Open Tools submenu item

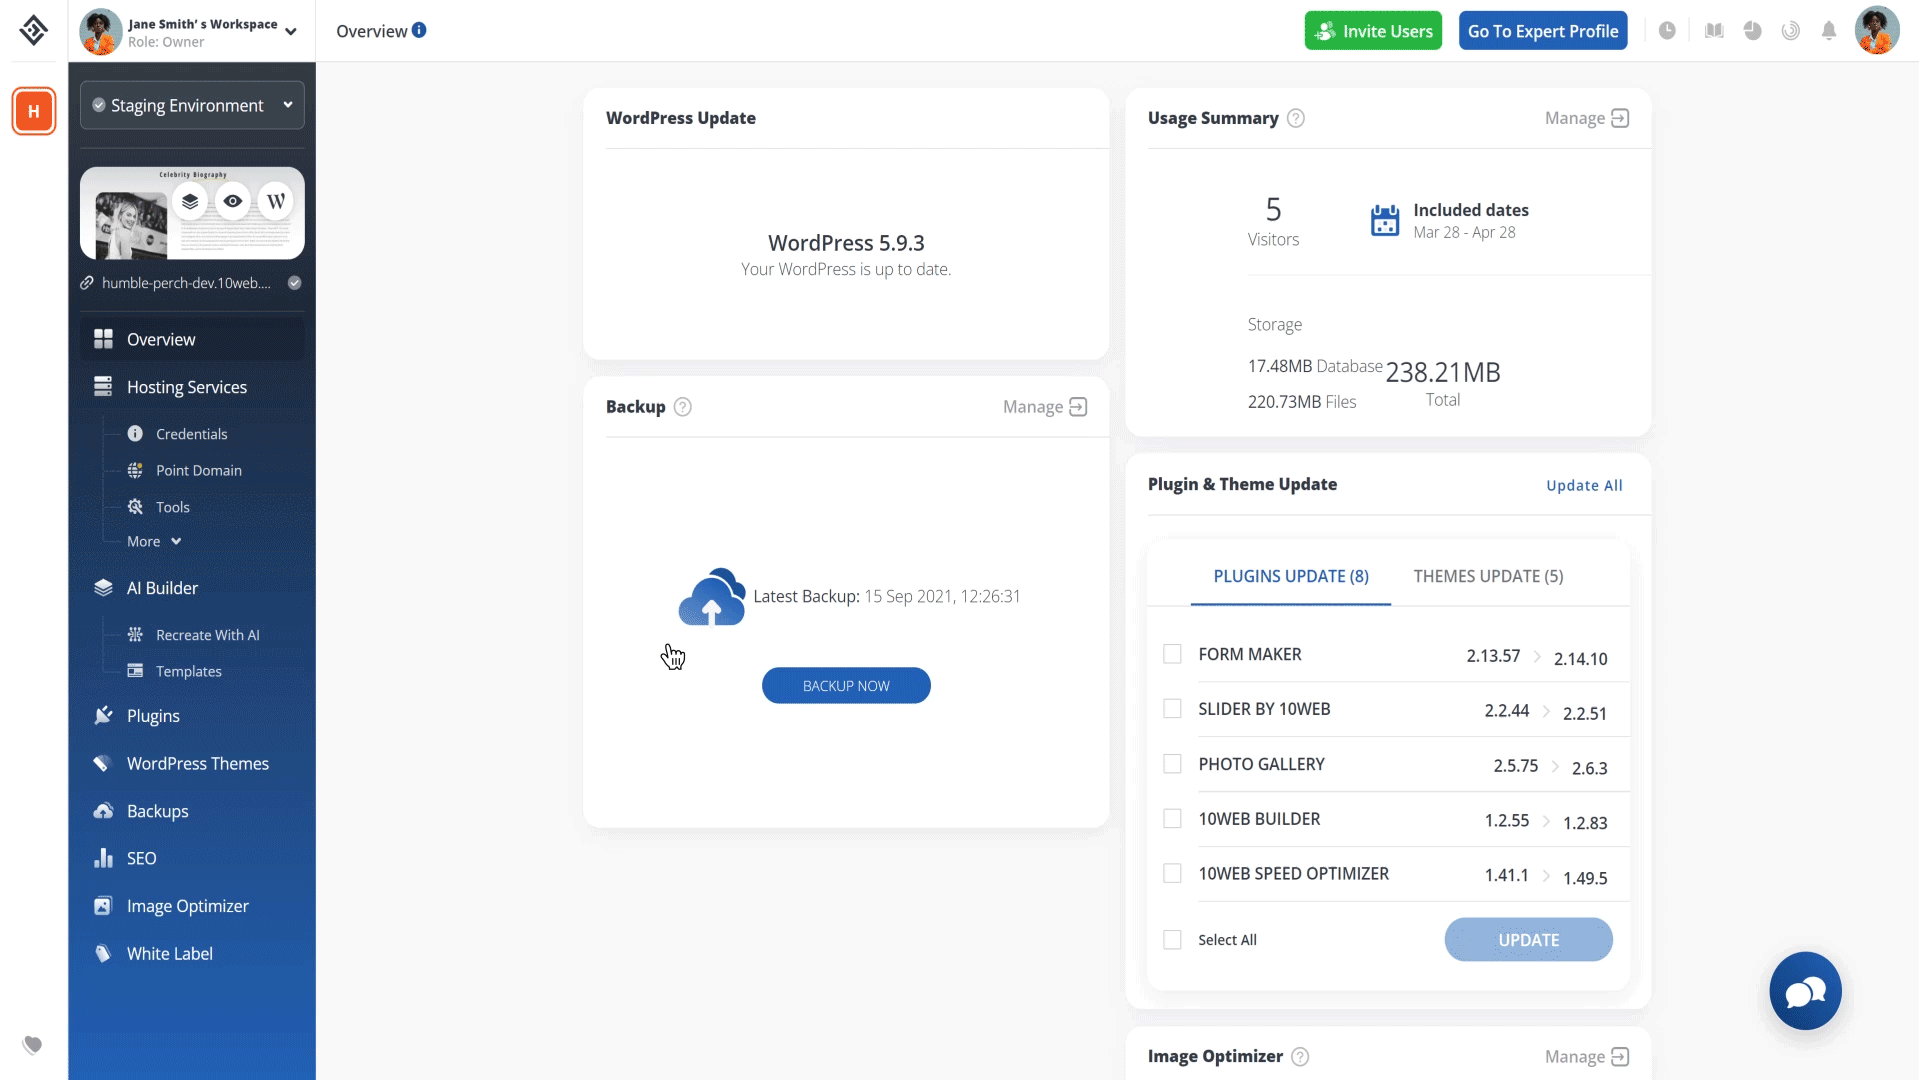172,507
